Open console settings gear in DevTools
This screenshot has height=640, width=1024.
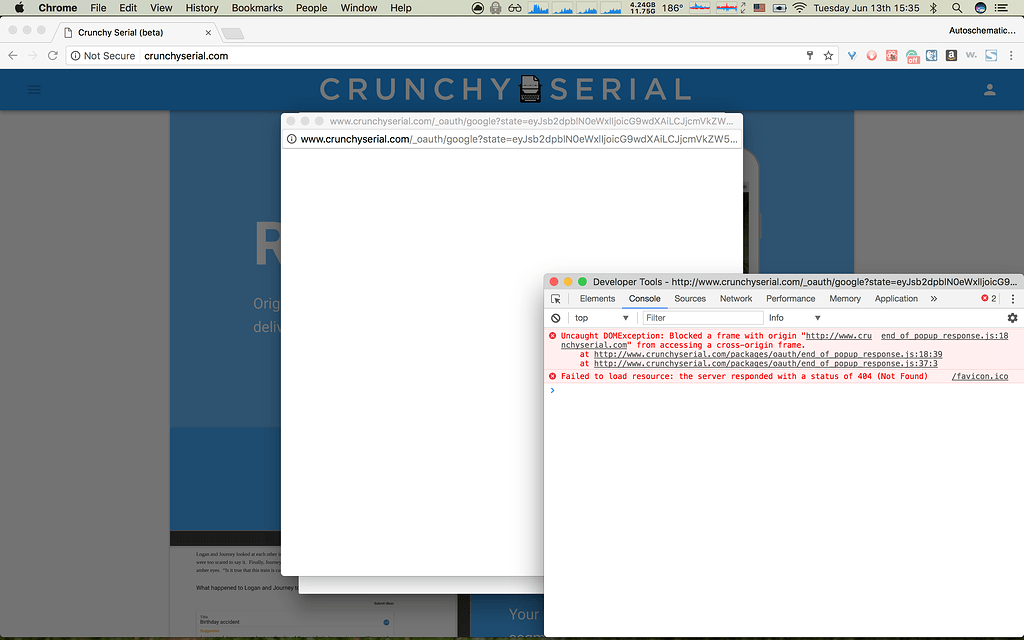(1012, 318)
